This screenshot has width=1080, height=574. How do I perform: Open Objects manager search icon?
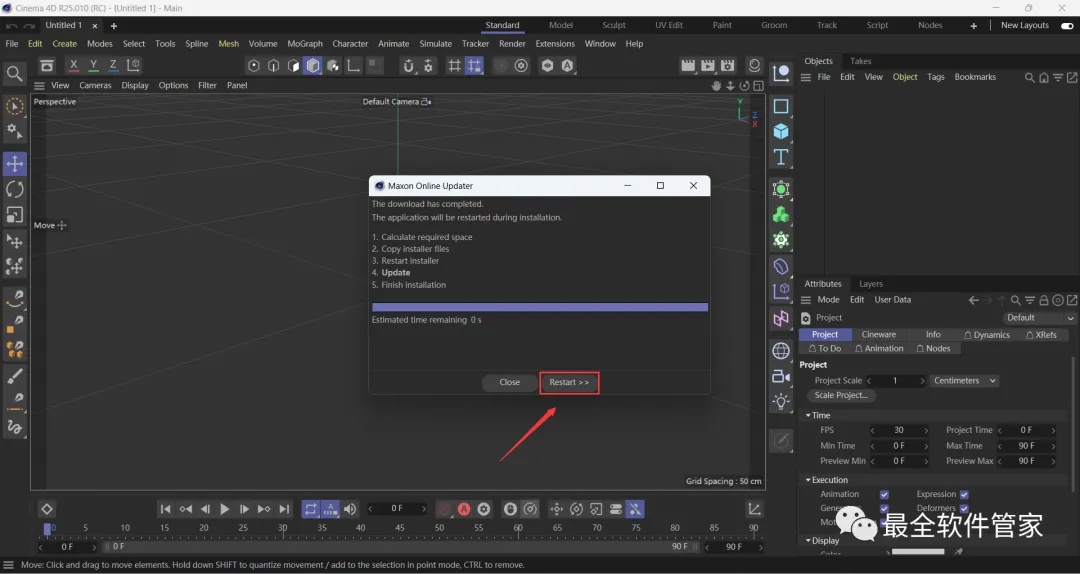coord(1029,78)
